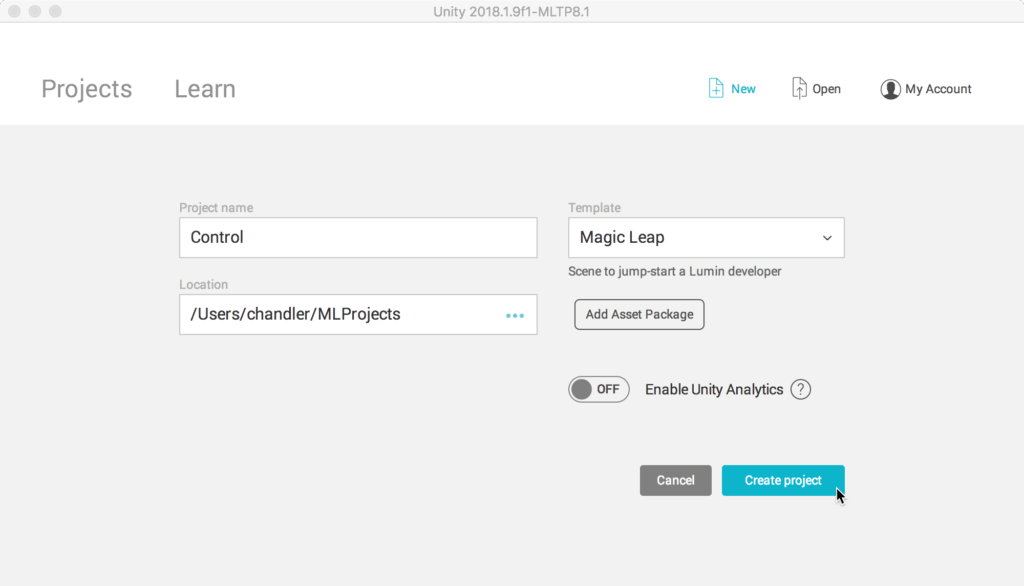Image resolution: width=1024 pixels, height=586 pixels.
Task: Click the "Enable Unity Analytics" label text
Action: (714, 390)
